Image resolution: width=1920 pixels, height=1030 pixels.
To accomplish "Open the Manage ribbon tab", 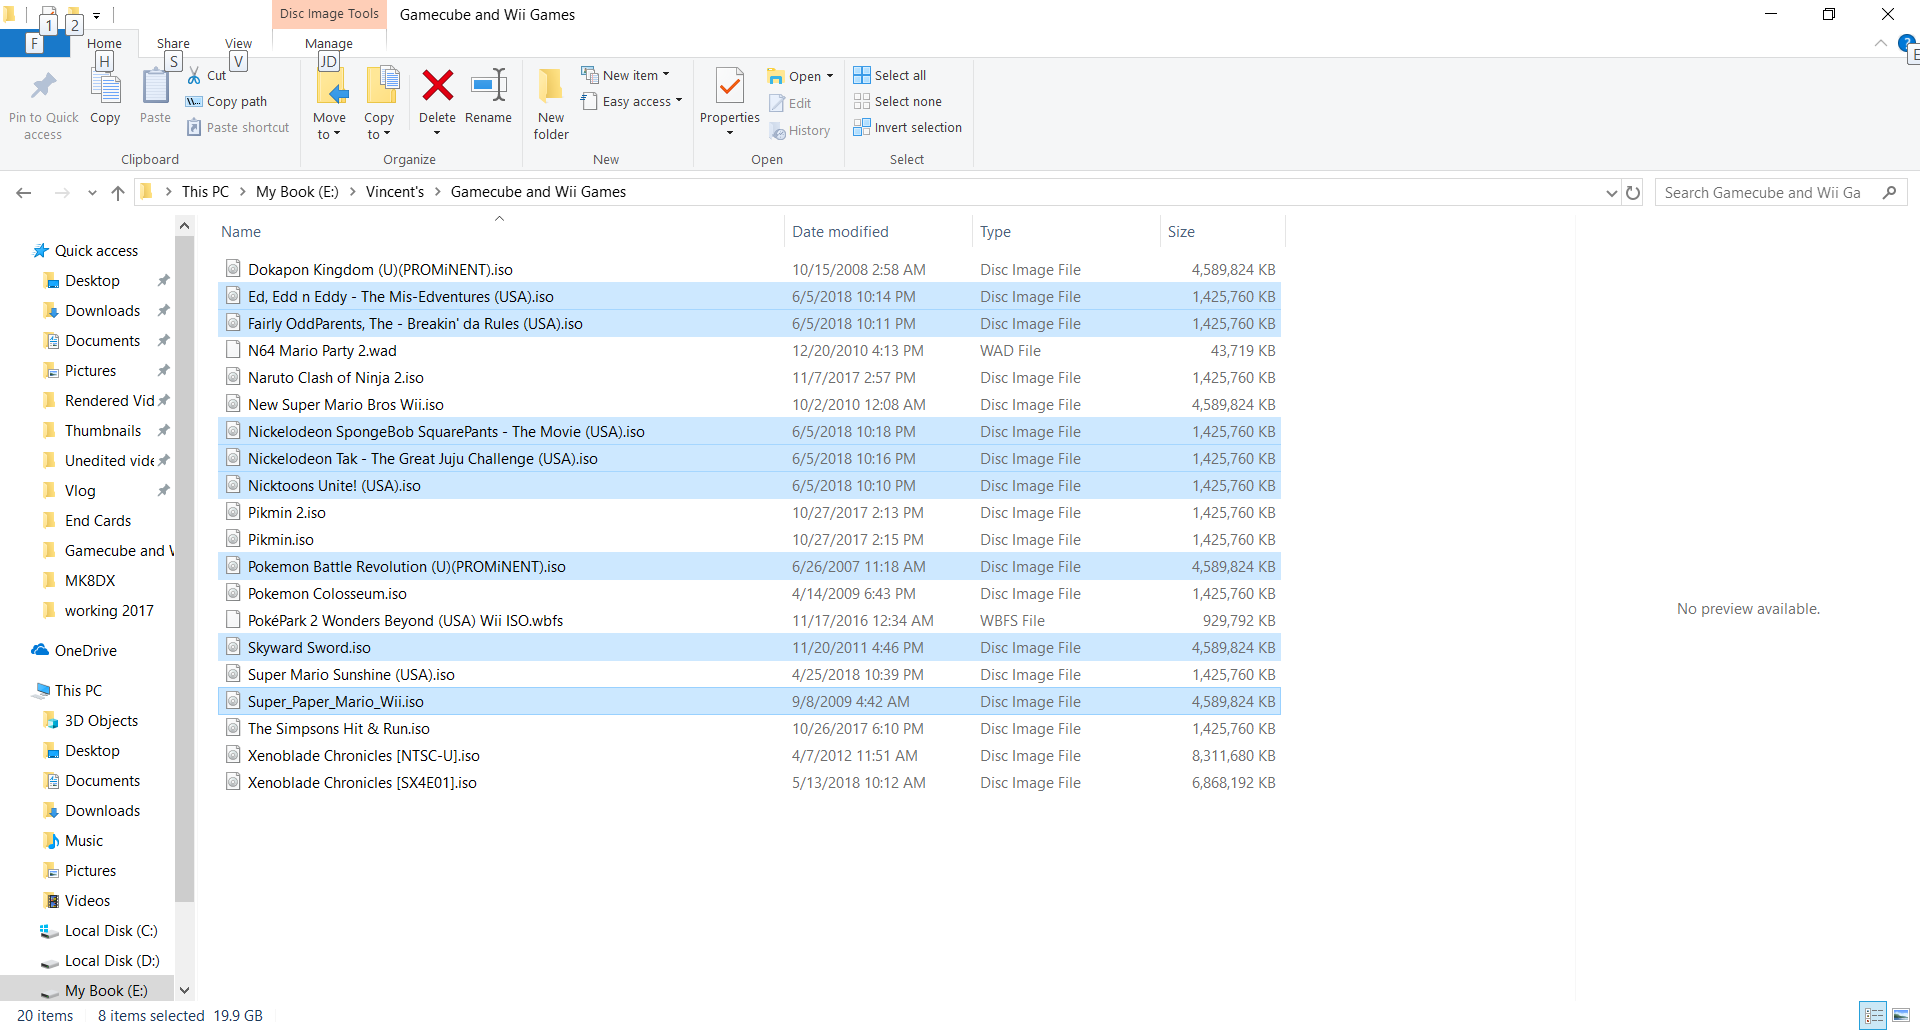I will pos(329,43).
